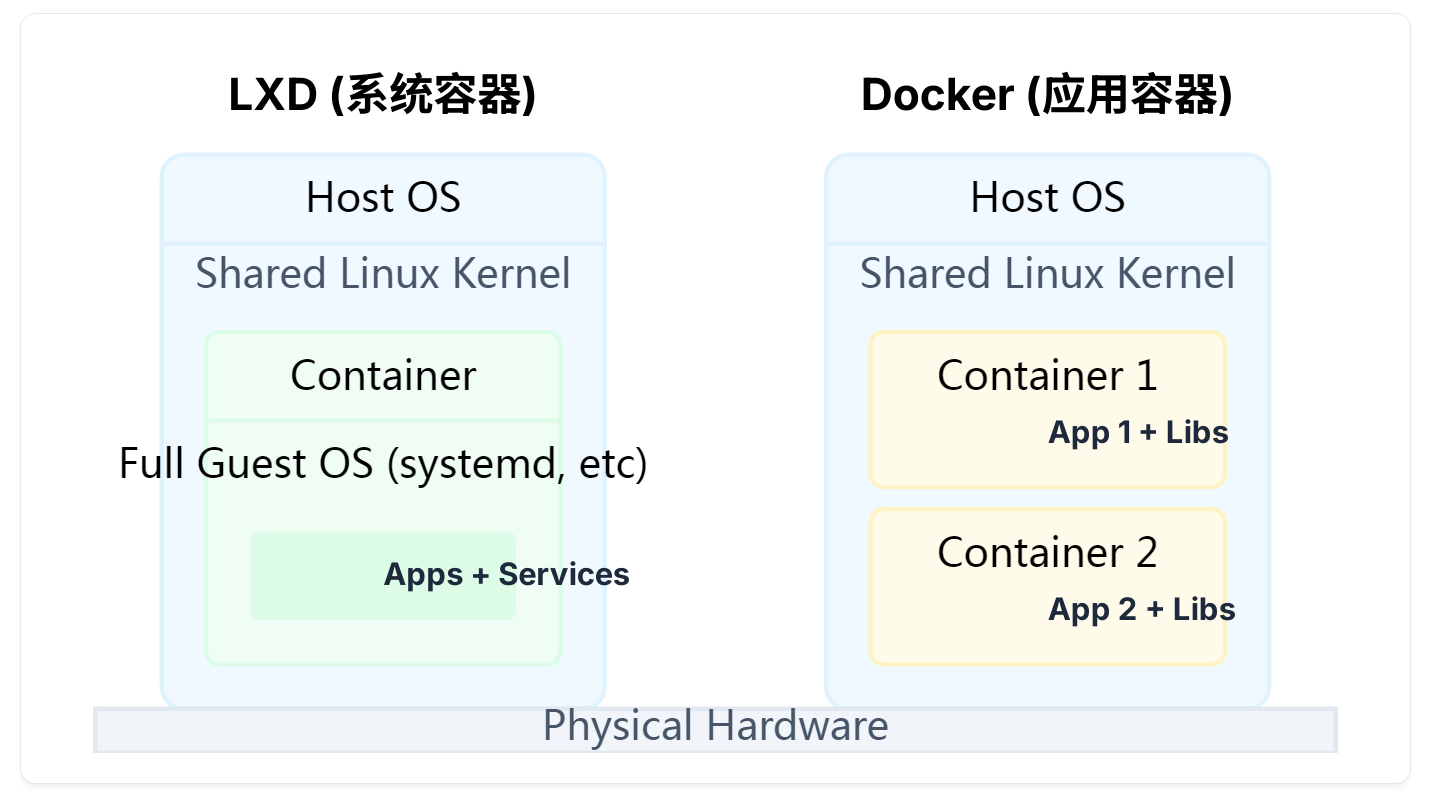The width and height of the screenshot is (1432, 803).
Task: Select the Host OS label under Docker
Action: [1047, 197]
